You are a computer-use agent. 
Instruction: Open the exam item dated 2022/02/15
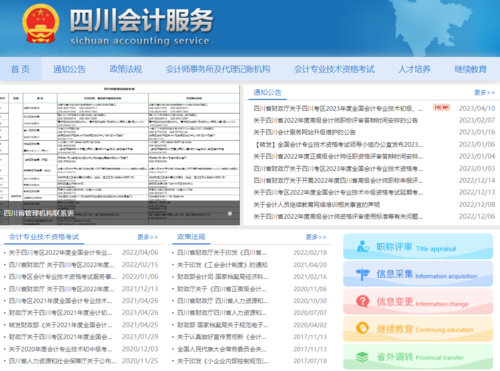tap(61, 265)
